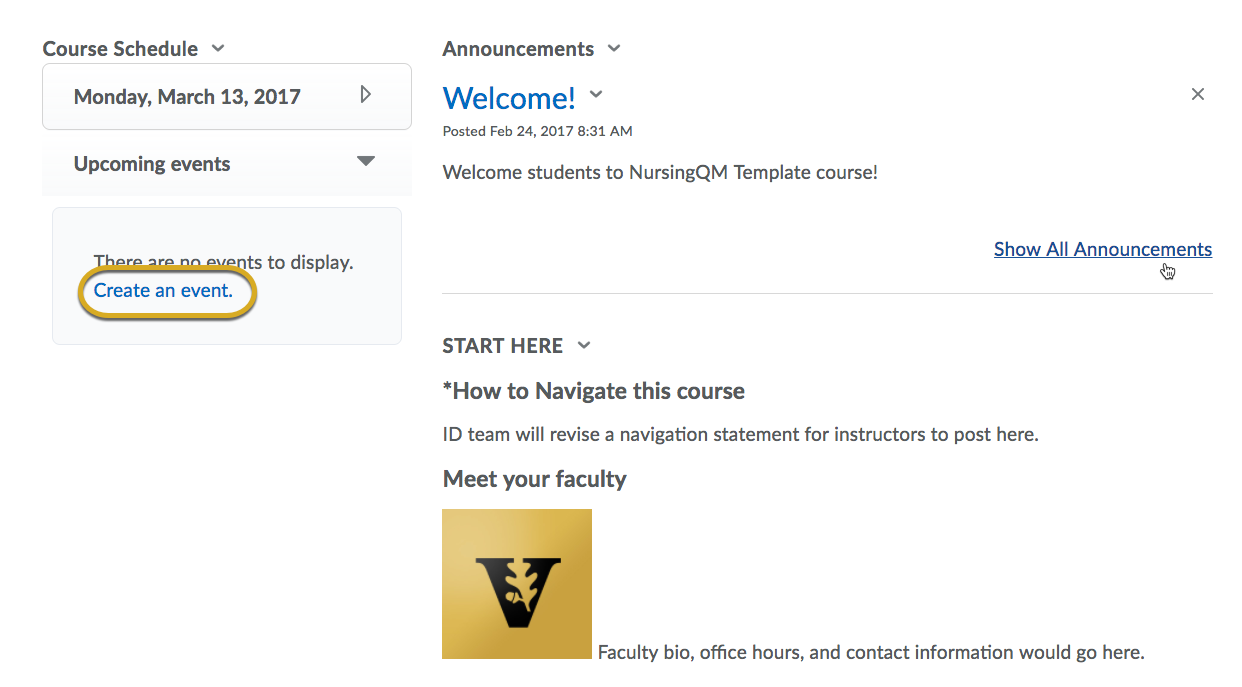Open the START HERE widget chevron
Viewport: 1242px width, 687px height.
585,346
